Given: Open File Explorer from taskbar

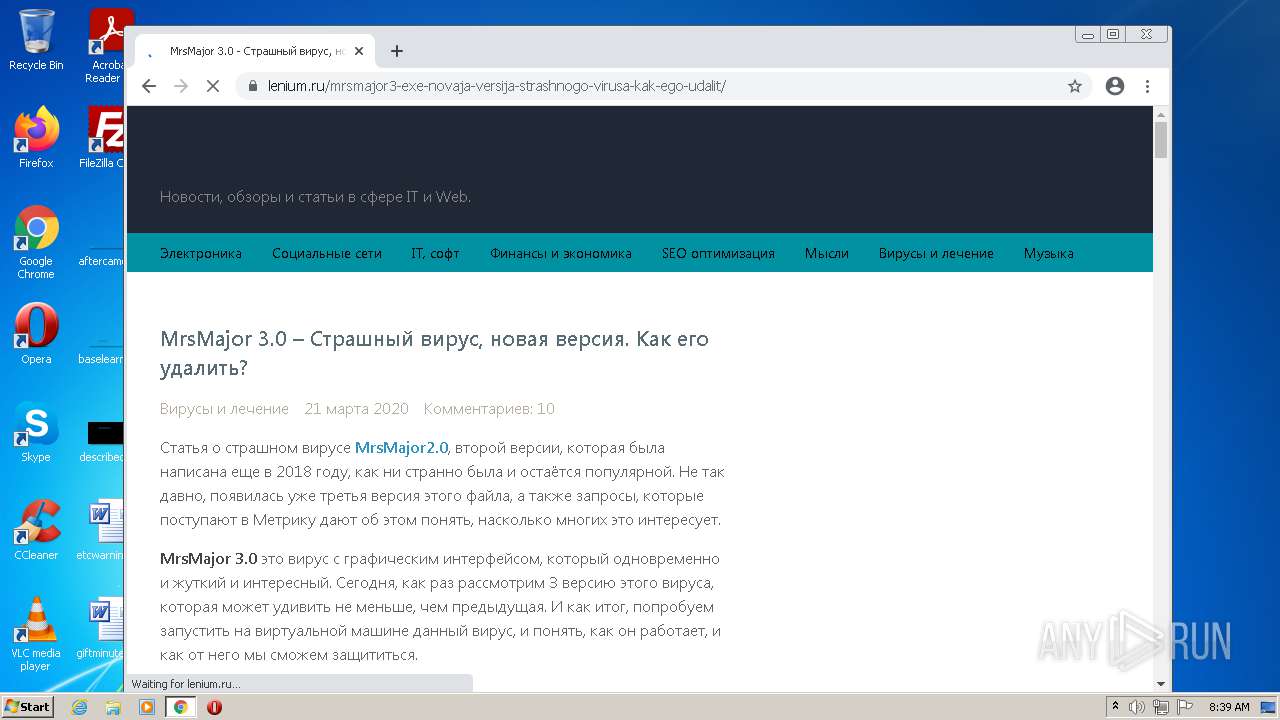Looking at the screenshot, I should [x=113, y=707].
